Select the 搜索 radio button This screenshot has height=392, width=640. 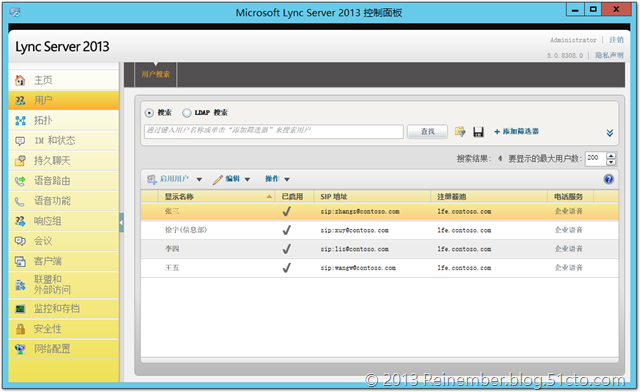tap(149, 113)
